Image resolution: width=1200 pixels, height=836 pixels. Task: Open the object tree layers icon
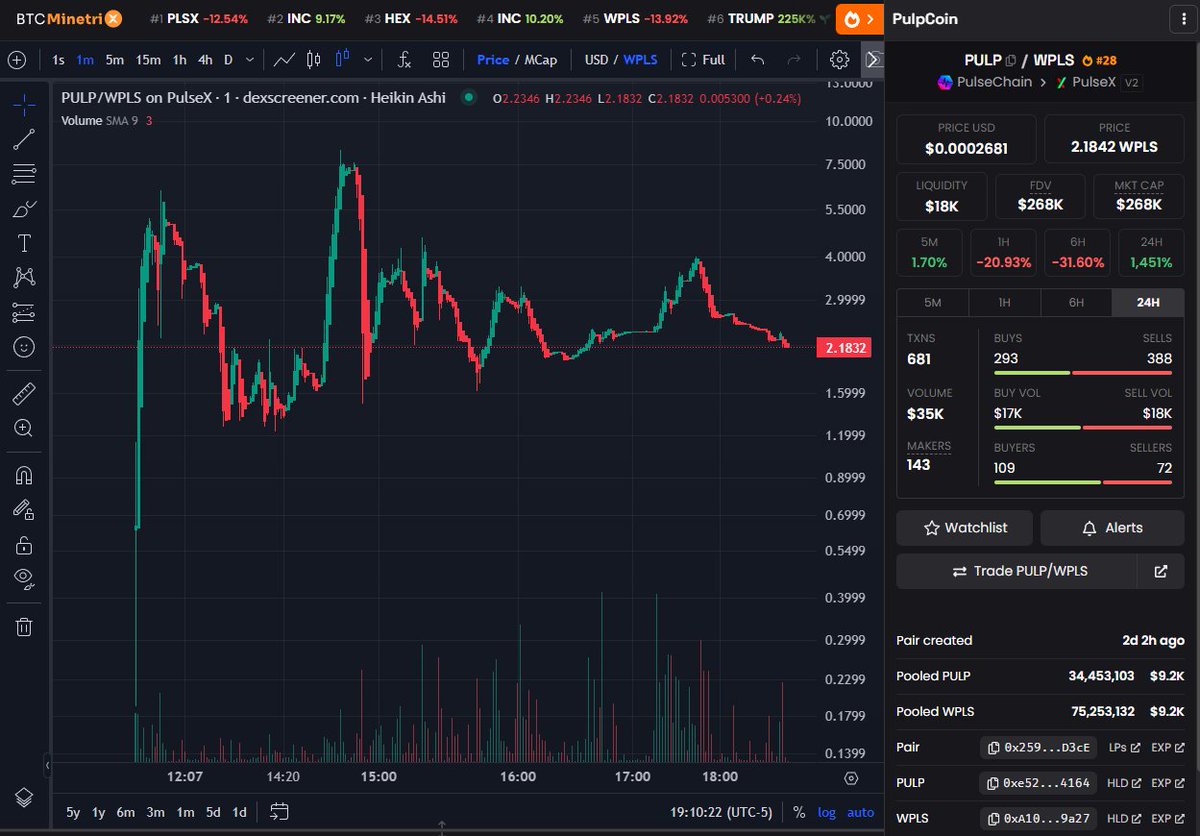pyautogui.click(x=24, y=797)
